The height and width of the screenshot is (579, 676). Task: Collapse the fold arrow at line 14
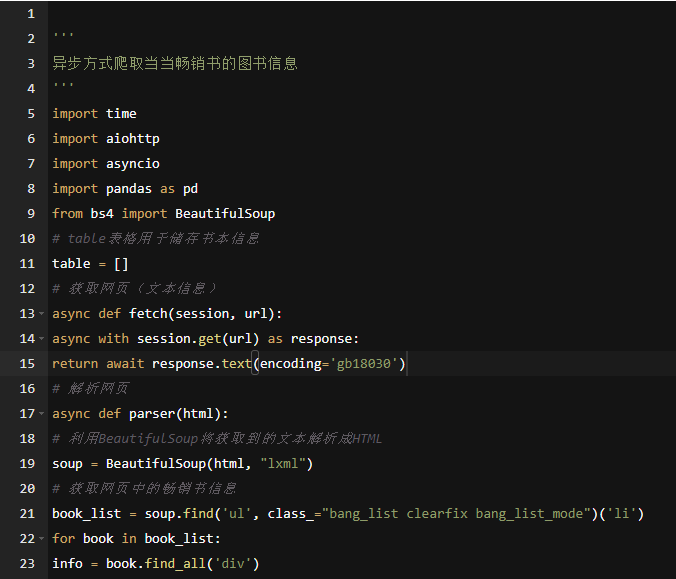click(41, 339)
